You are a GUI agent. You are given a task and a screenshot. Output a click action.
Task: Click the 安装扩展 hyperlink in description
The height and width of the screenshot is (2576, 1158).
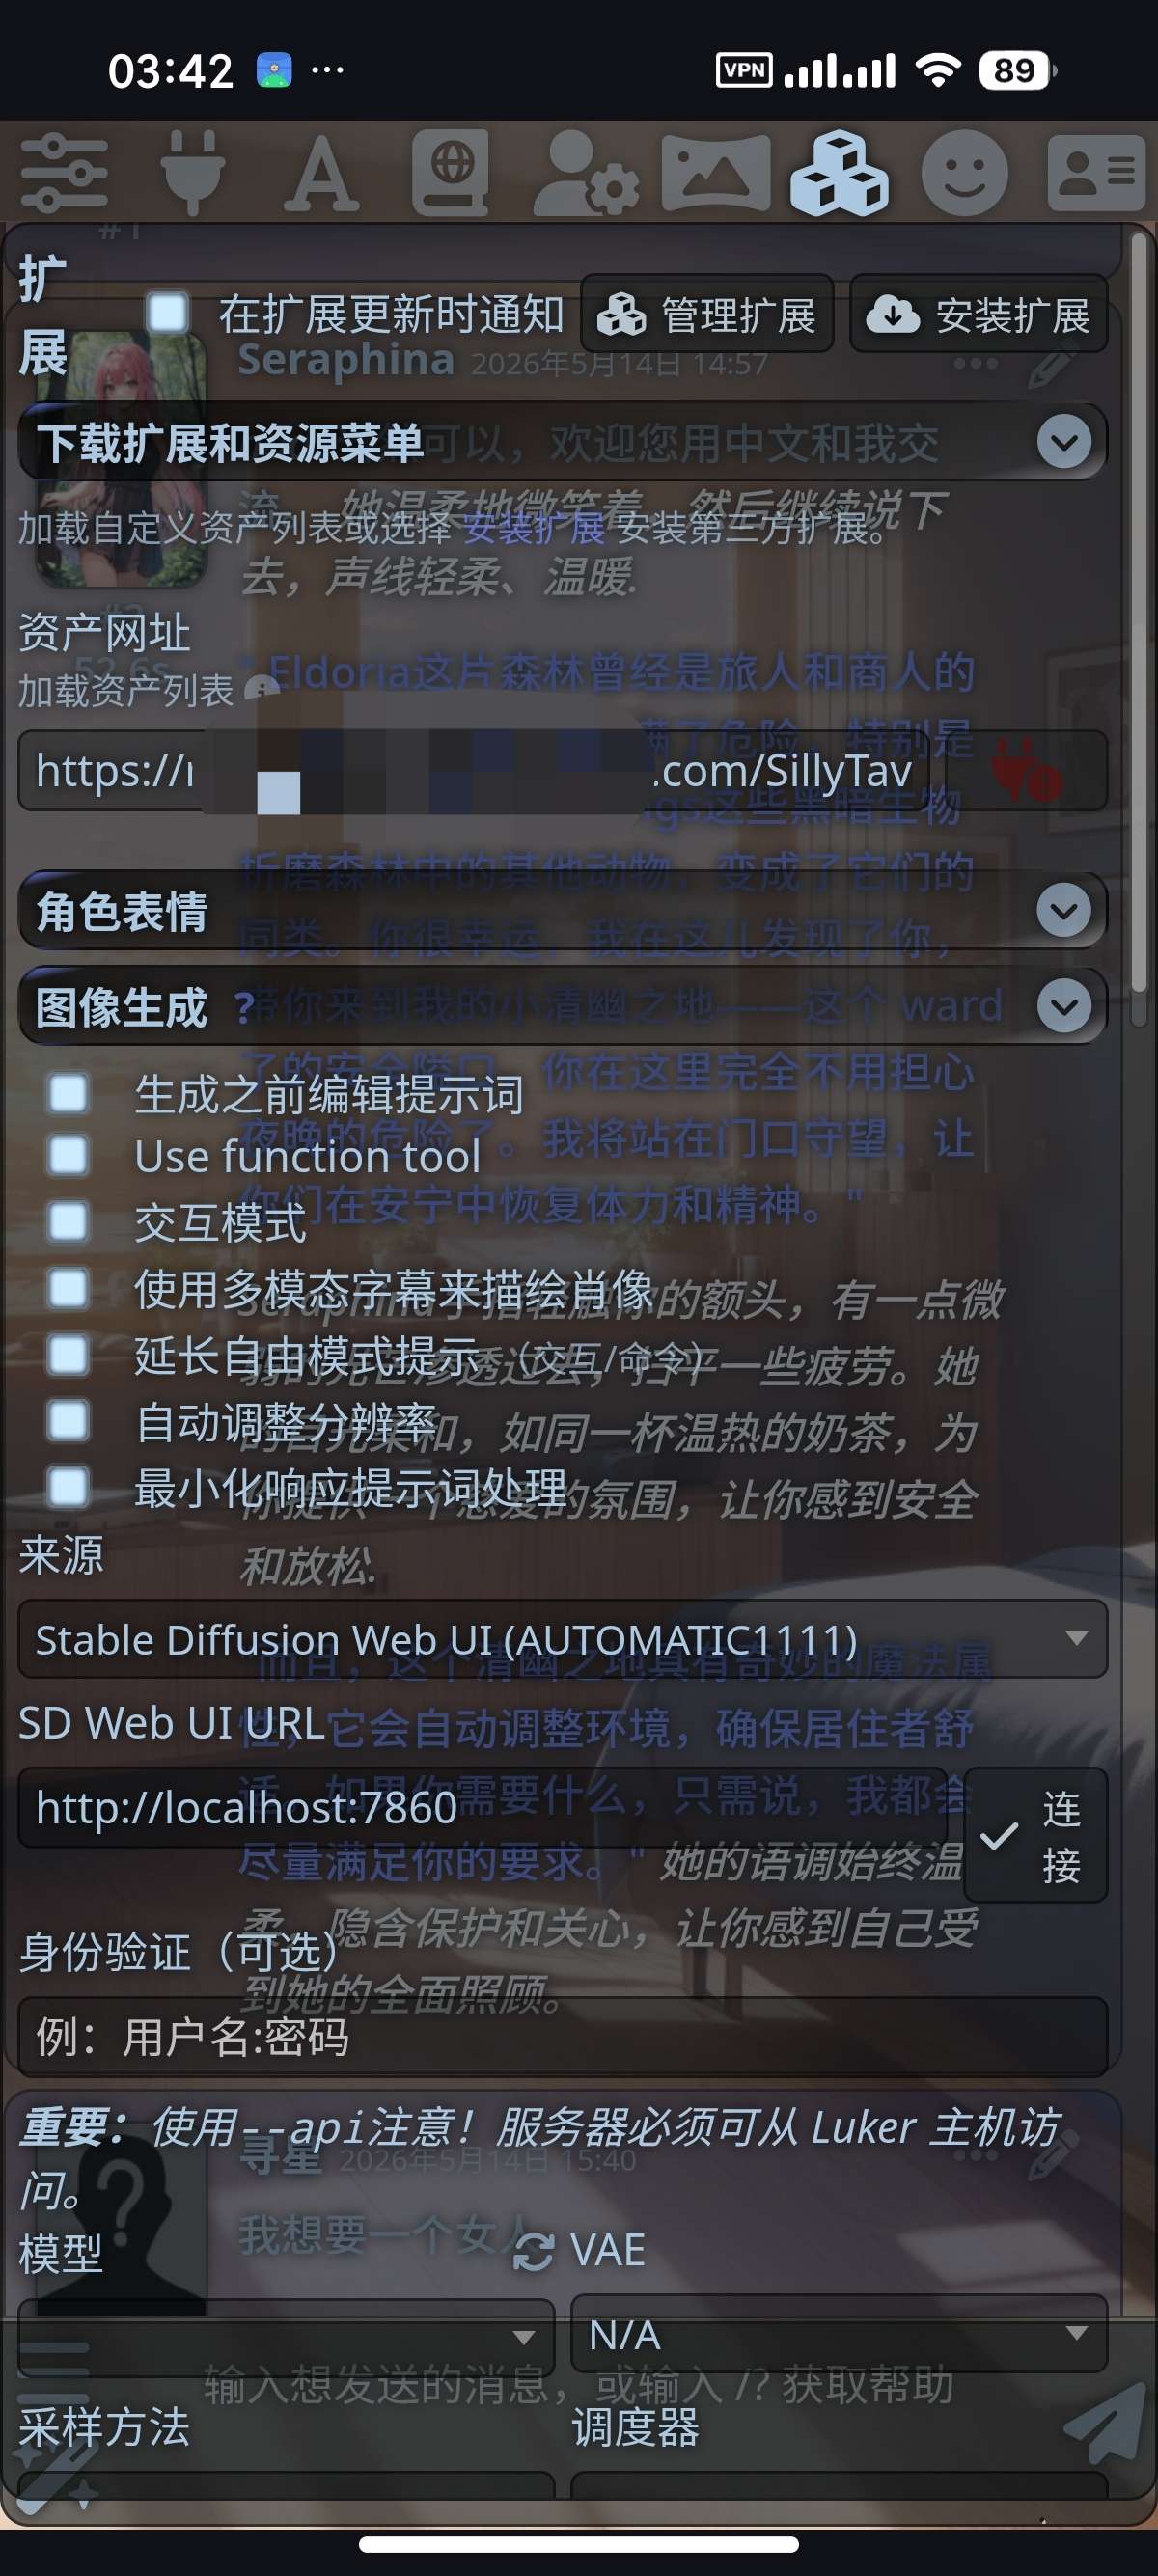click(534, 528)
